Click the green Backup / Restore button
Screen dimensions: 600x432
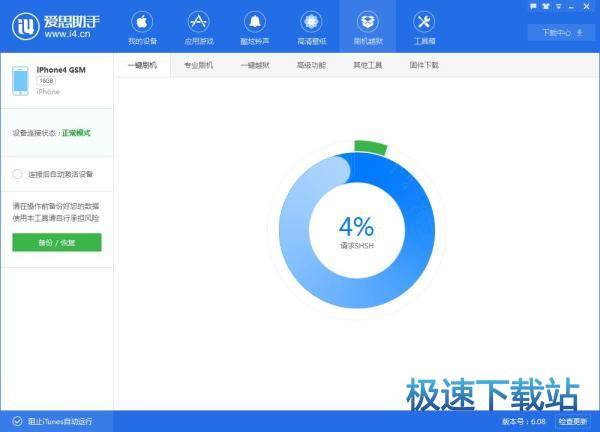click(57, 243)
